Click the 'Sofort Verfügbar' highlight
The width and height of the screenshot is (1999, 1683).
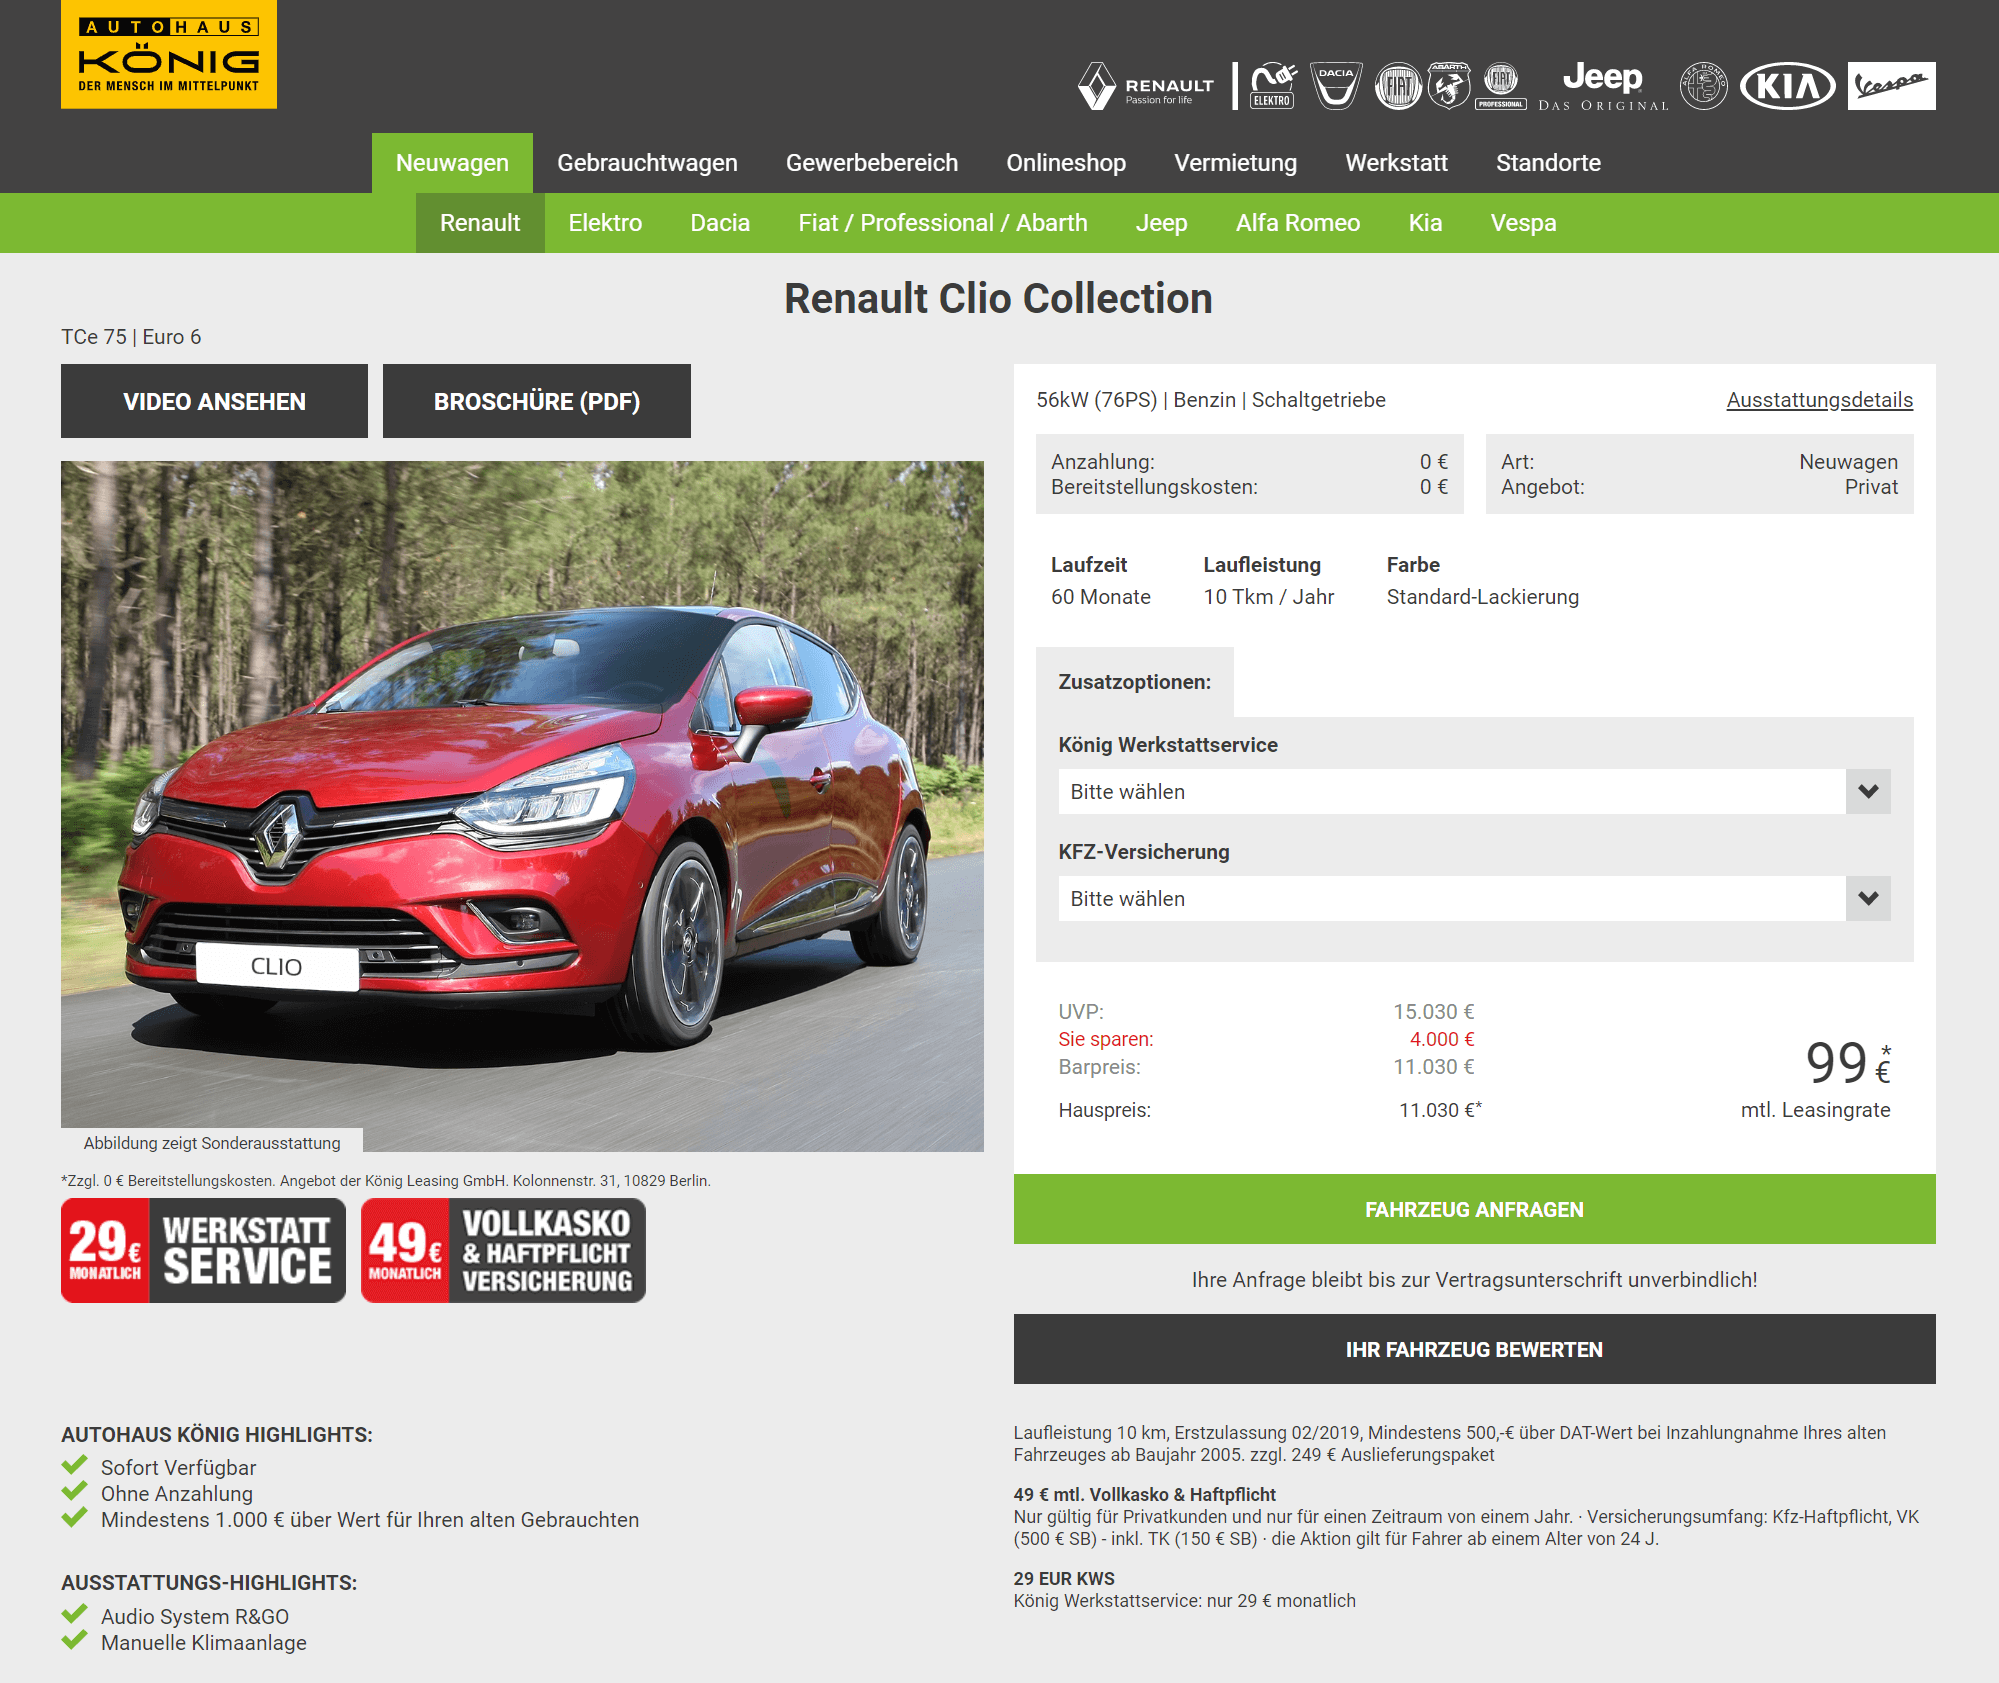[178, 1467]
